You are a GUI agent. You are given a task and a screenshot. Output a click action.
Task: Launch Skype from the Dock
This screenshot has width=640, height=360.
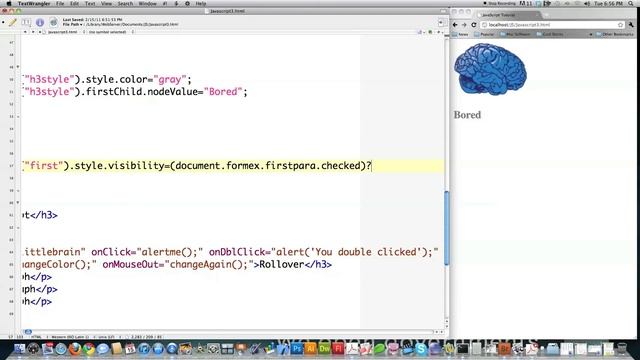pyautogui.click(x=421, y=349)
